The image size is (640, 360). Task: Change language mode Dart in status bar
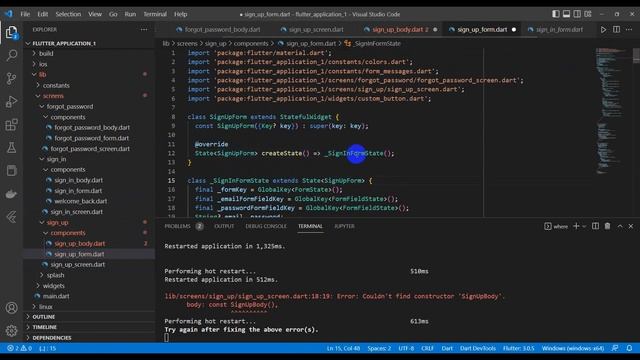pyautogui.click(x=447, y=348)
